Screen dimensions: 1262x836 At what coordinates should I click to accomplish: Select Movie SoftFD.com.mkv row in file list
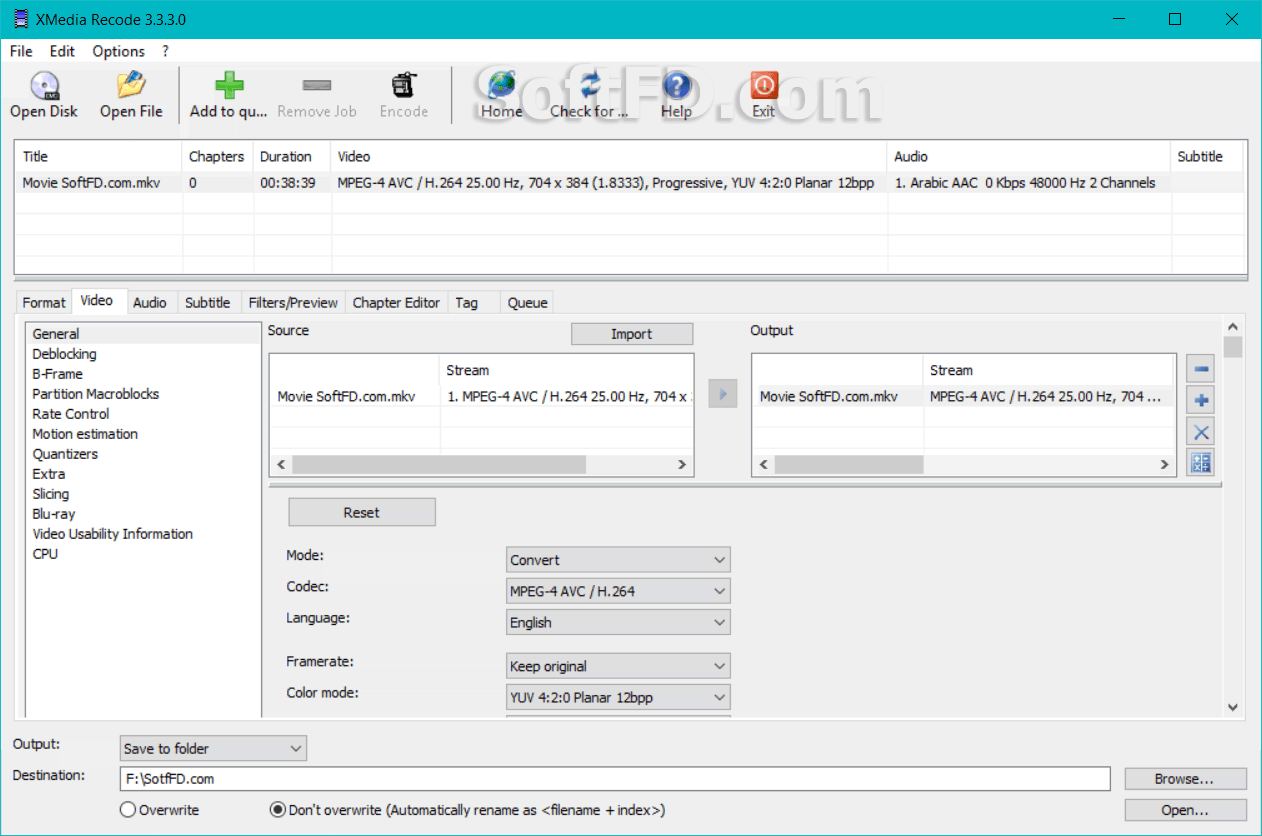pos(630,183)
